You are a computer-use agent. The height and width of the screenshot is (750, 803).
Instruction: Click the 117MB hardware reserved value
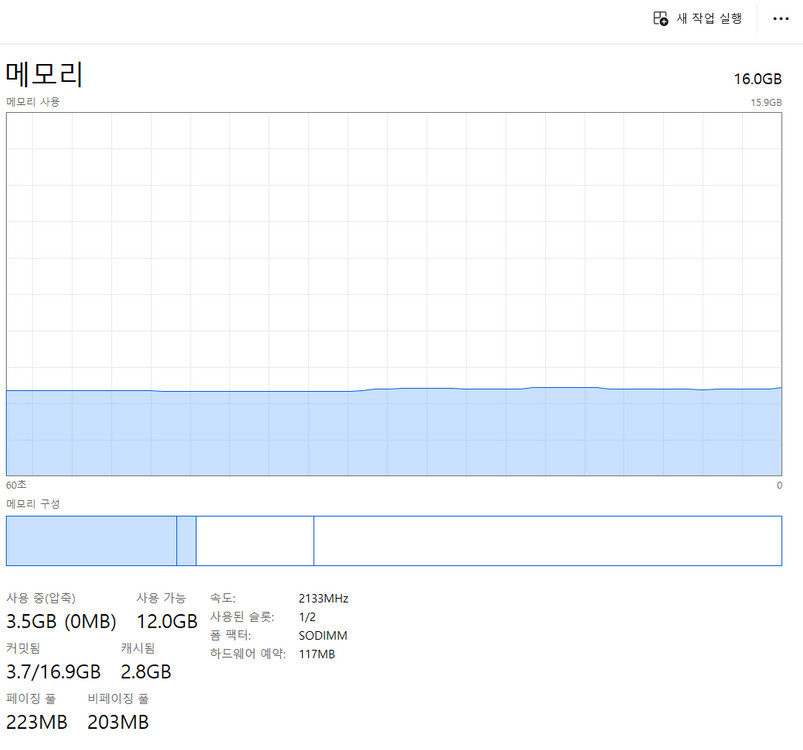tap(317, 654)
